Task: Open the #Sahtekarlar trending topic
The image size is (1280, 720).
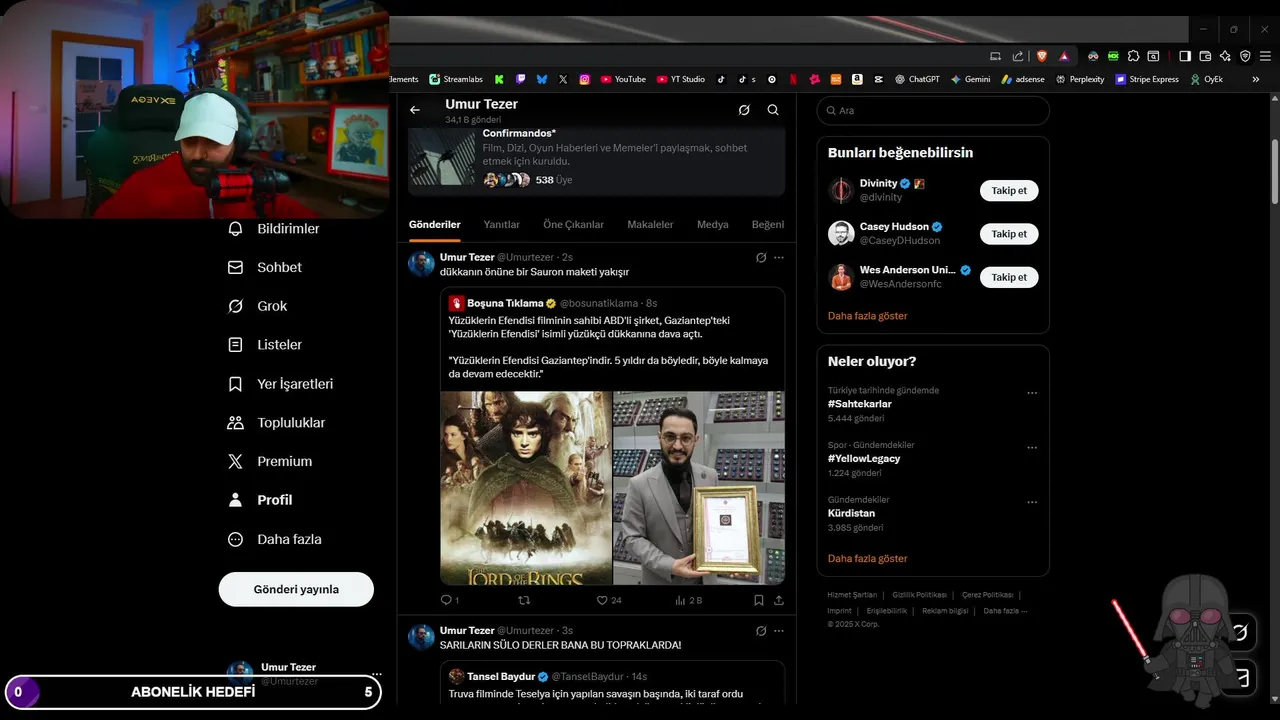Action: (860, 404)
